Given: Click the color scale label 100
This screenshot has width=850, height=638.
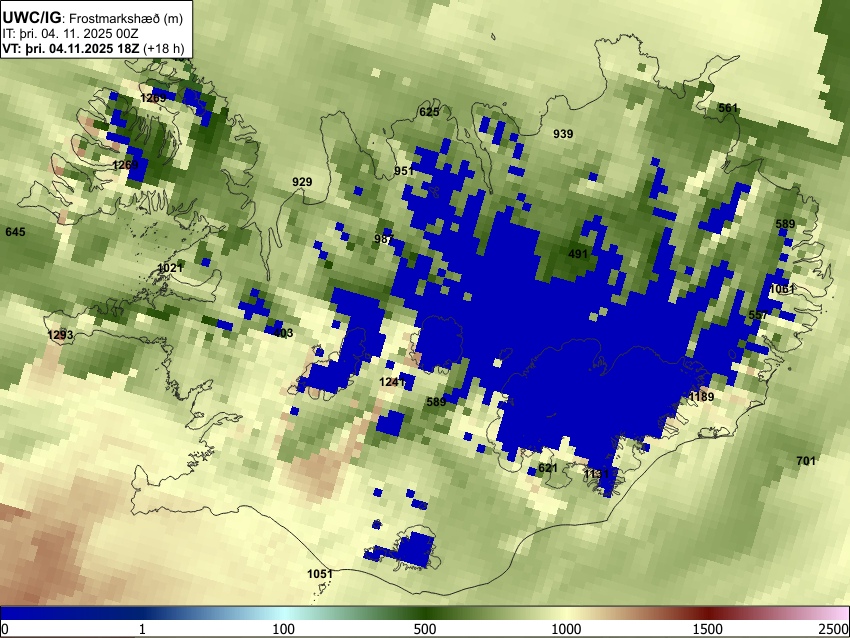Looking at the screenshot, I should tap(283, 629).
